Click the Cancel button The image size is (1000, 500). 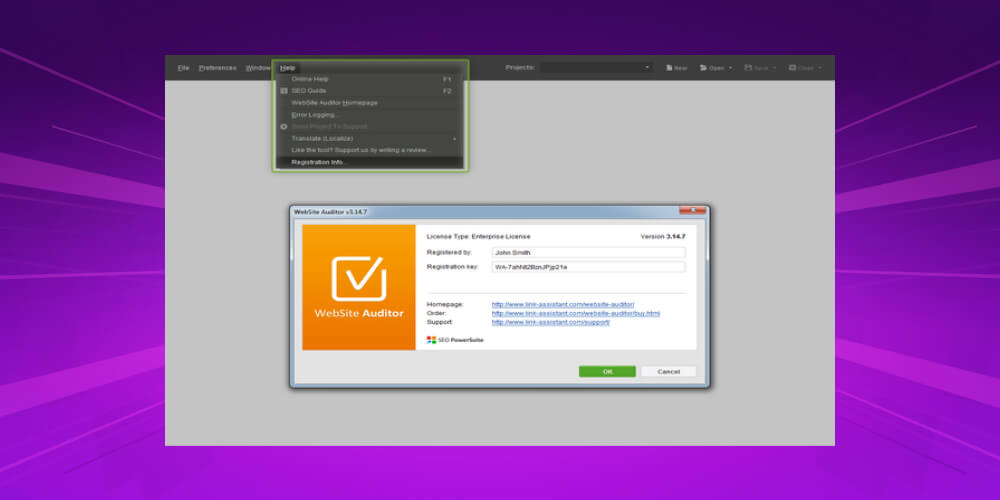pyautogui.click(x=668, y=371)
